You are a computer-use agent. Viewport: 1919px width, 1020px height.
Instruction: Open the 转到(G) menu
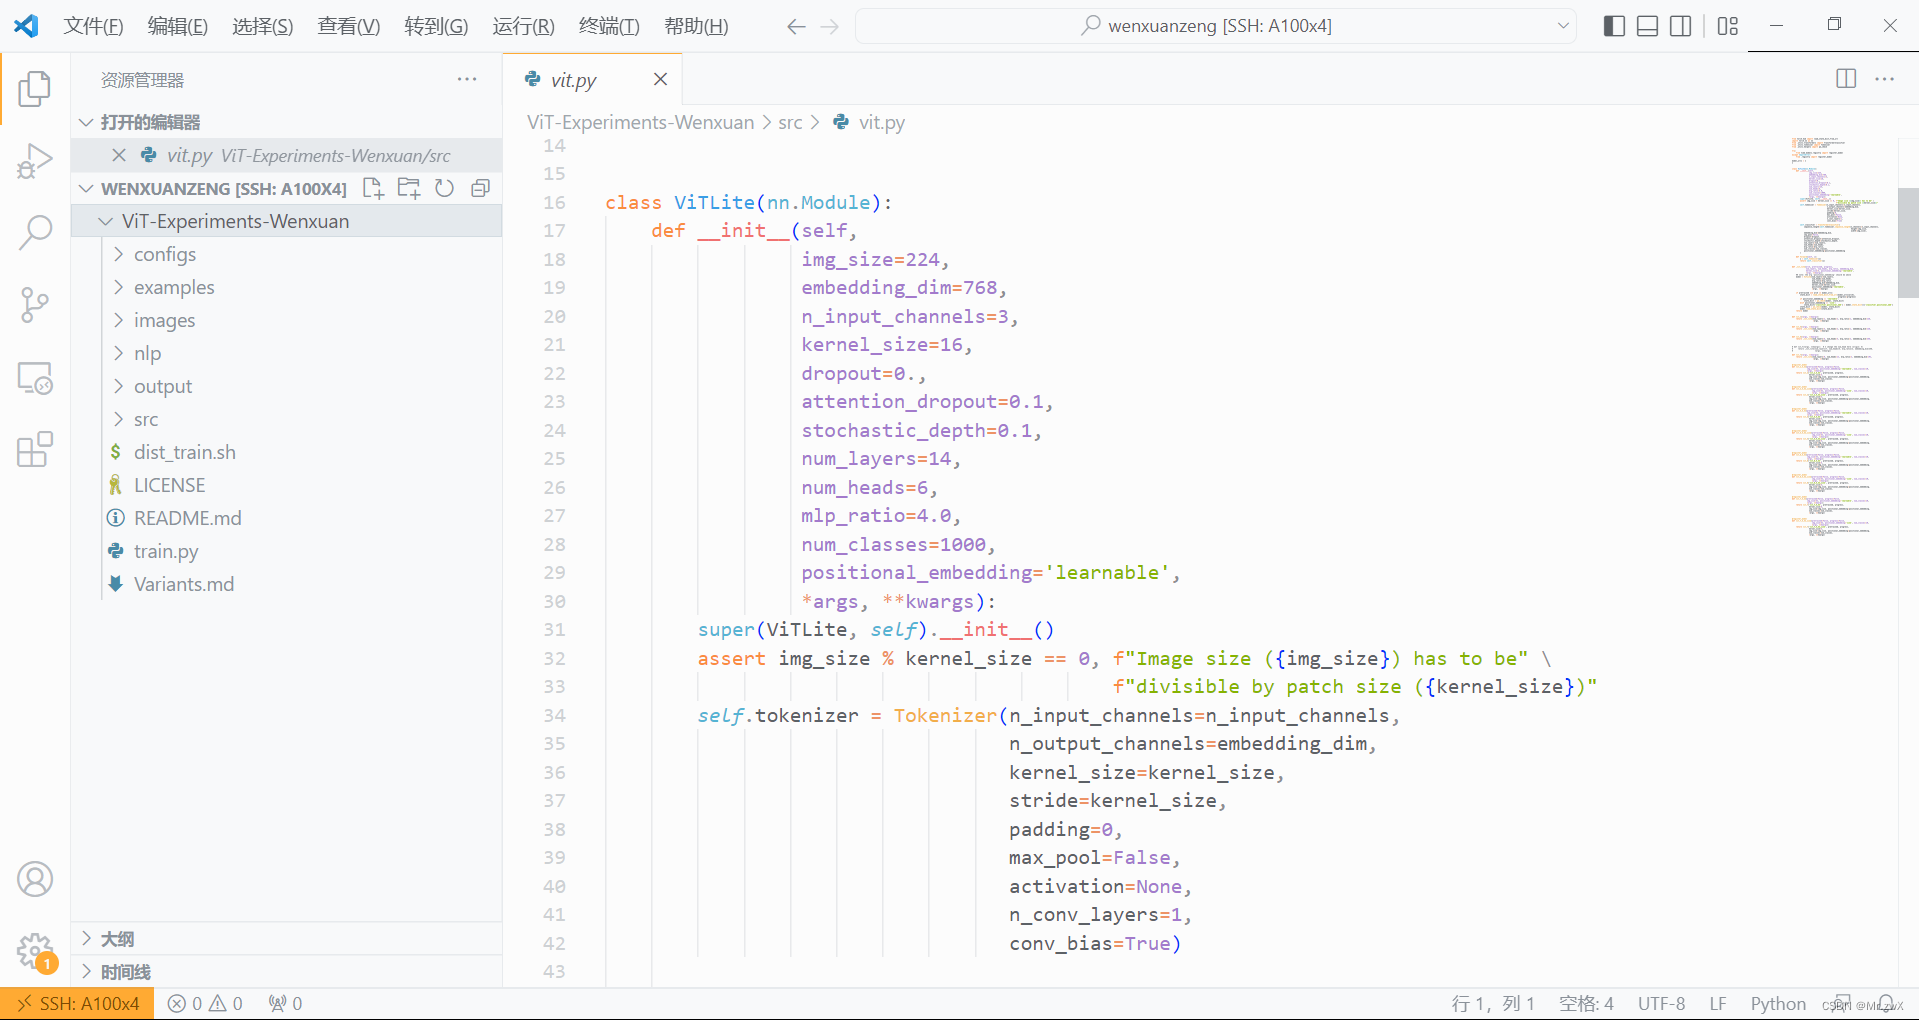(436, 26)
